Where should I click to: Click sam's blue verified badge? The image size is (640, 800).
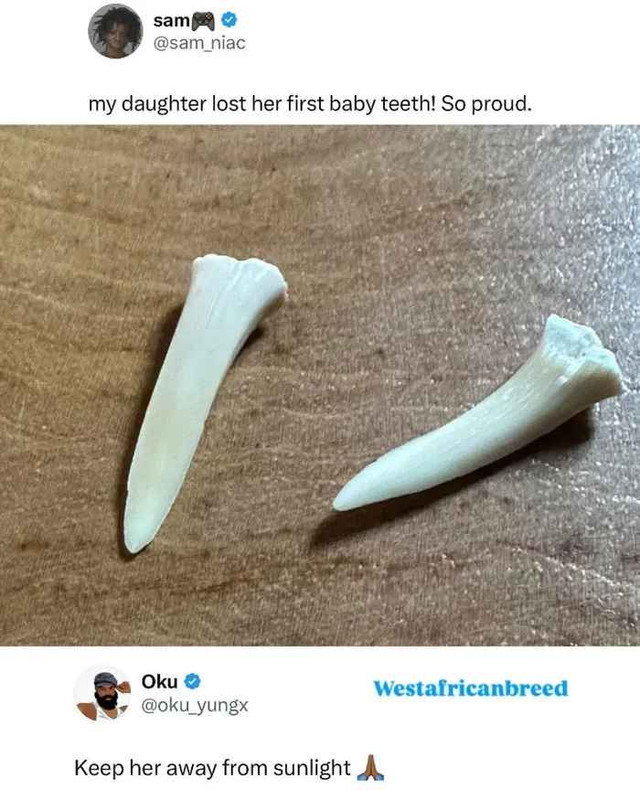tap(229, 20)
